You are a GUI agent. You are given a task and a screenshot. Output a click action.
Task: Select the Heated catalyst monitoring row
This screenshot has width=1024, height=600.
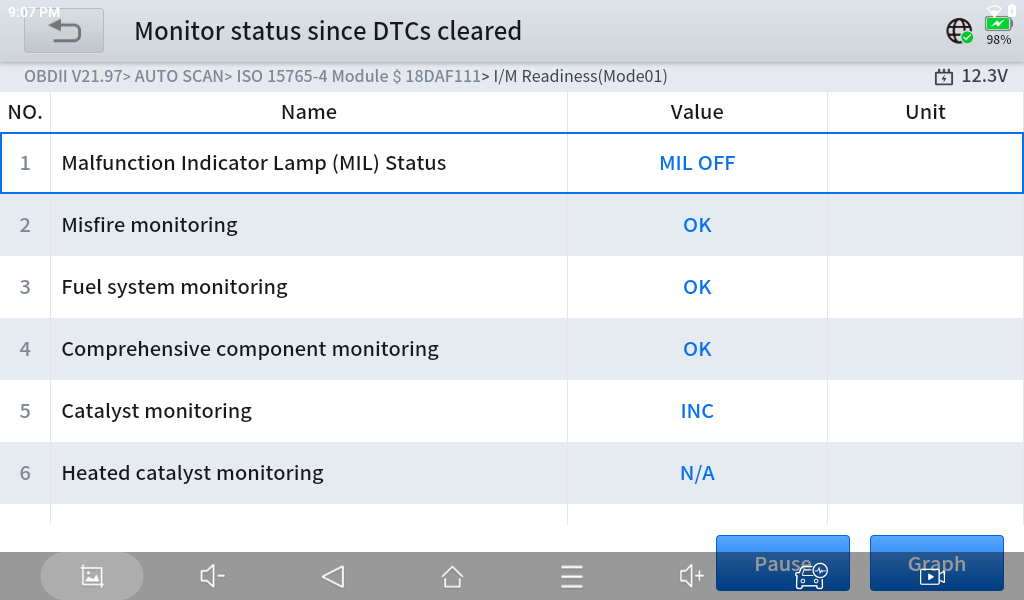coord(512,473)
